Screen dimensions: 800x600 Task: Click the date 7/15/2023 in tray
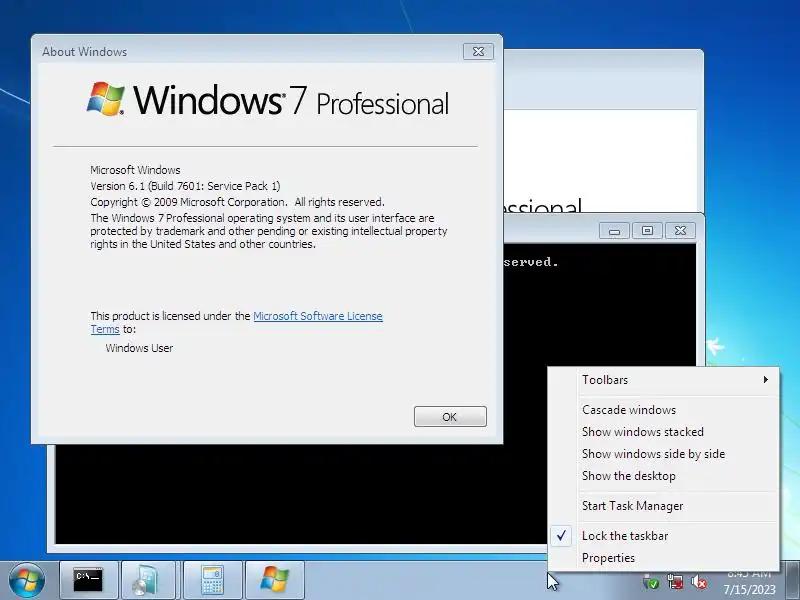coord(749,590)
